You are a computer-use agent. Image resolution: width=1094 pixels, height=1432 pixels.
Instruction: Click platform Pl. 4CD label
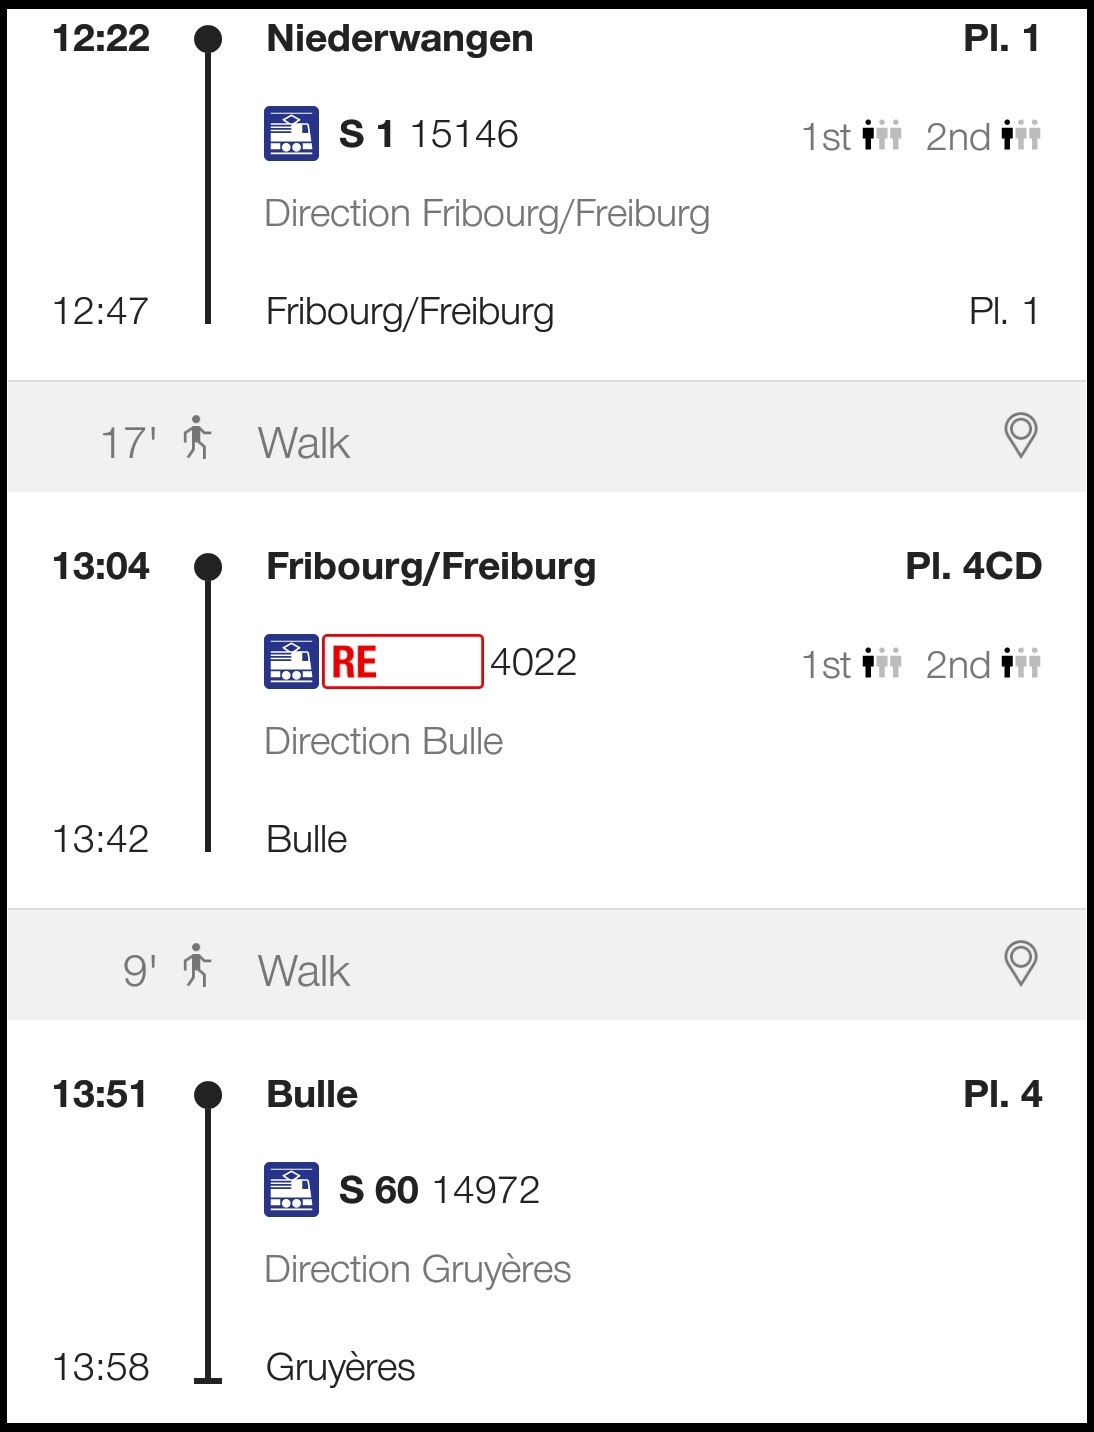coord(973,567)
